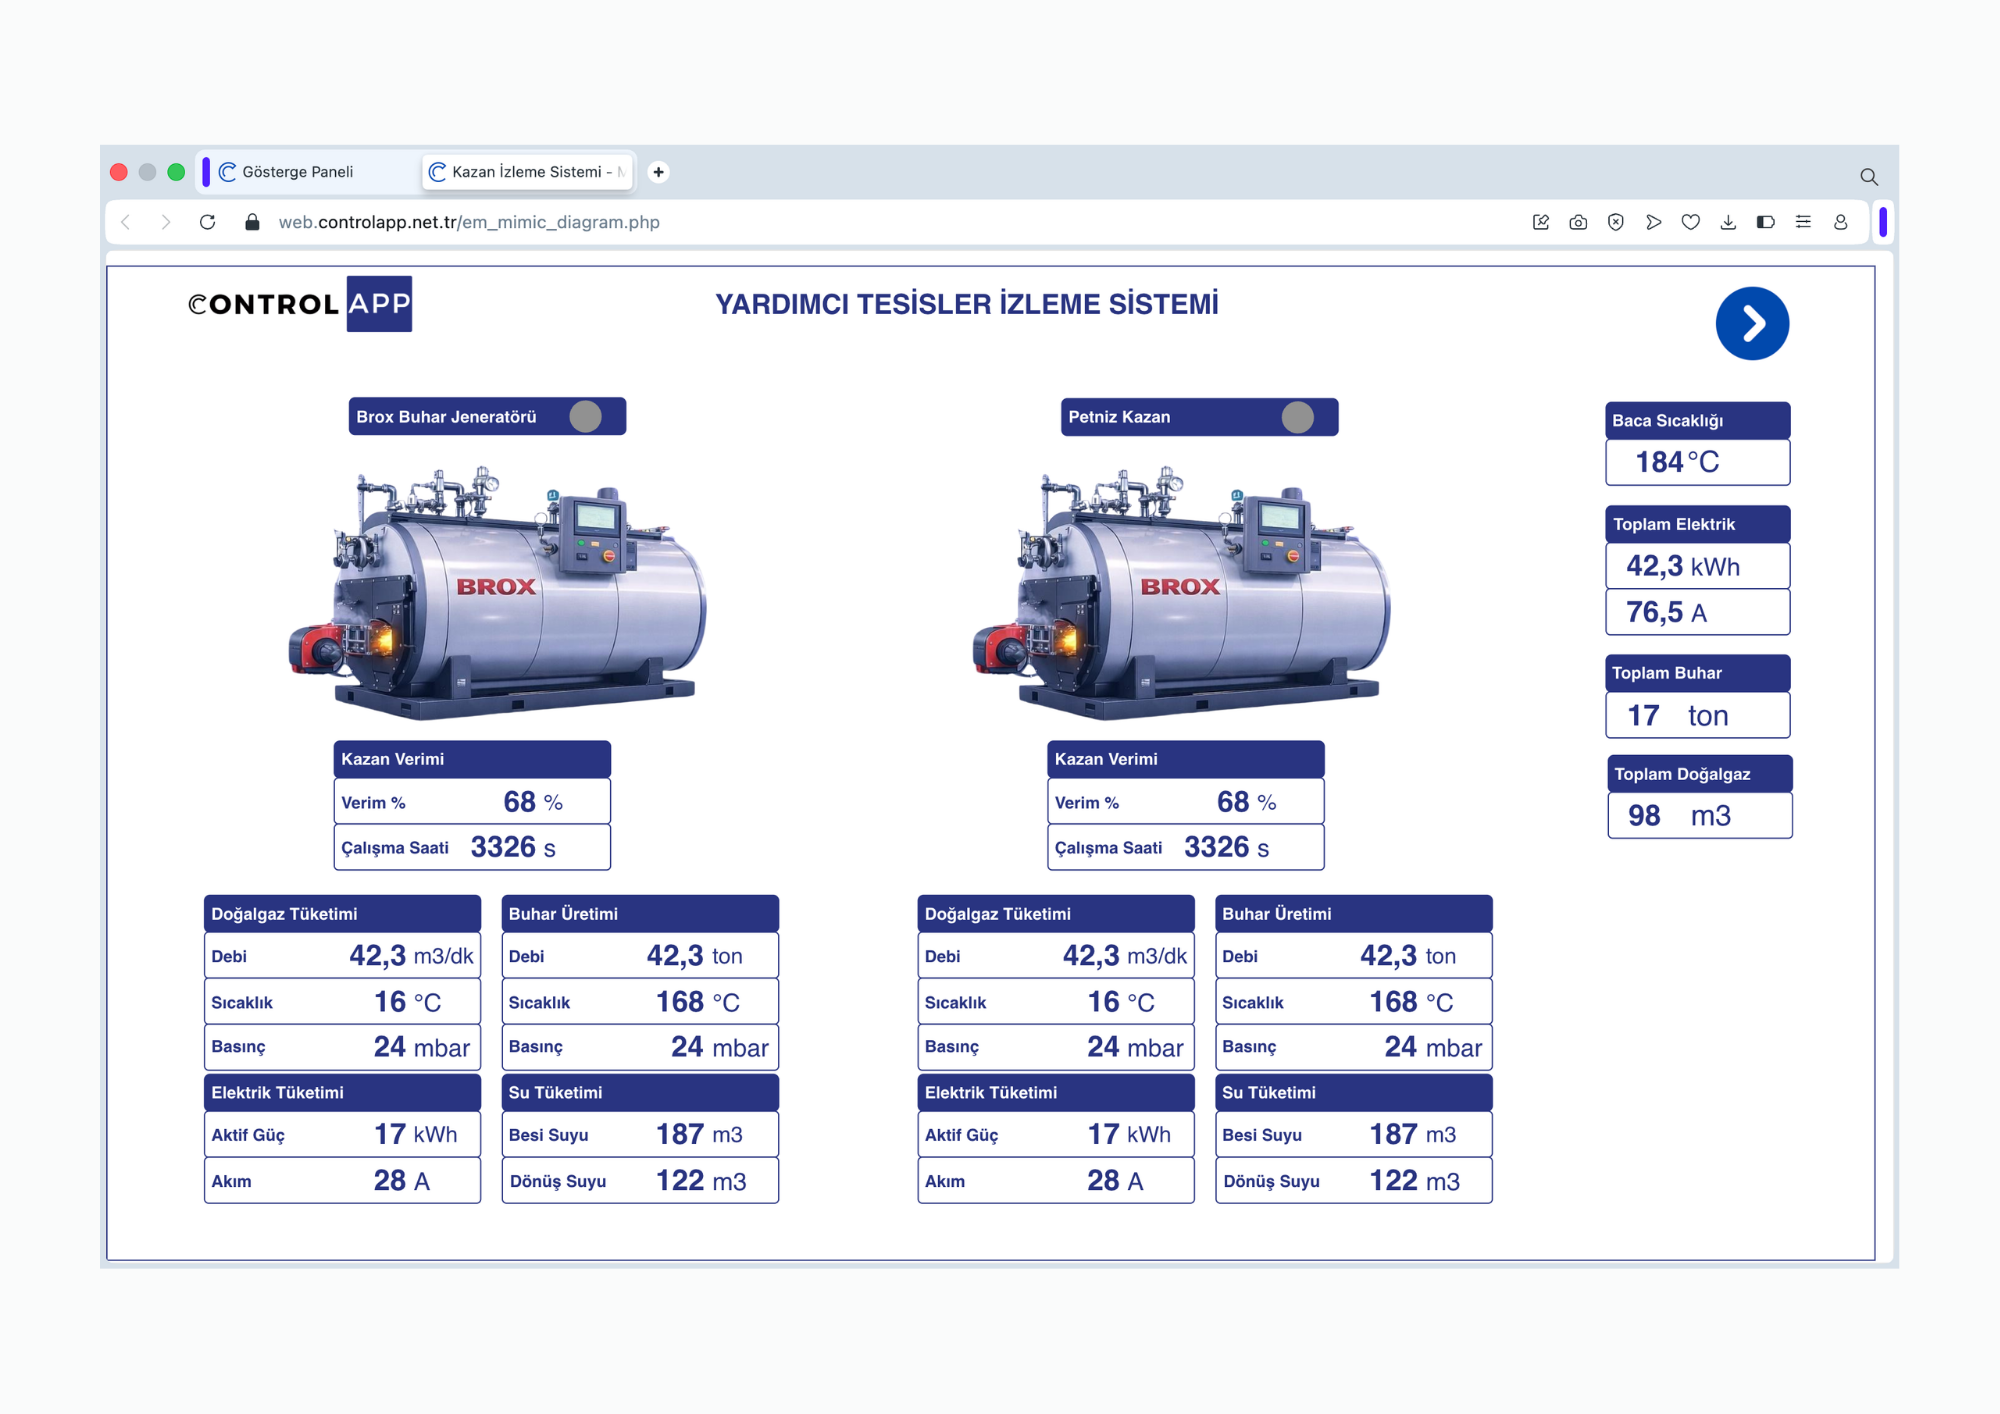Open a new browser tab
This screenshot has height=1414, width=2000.
[658, 172]
